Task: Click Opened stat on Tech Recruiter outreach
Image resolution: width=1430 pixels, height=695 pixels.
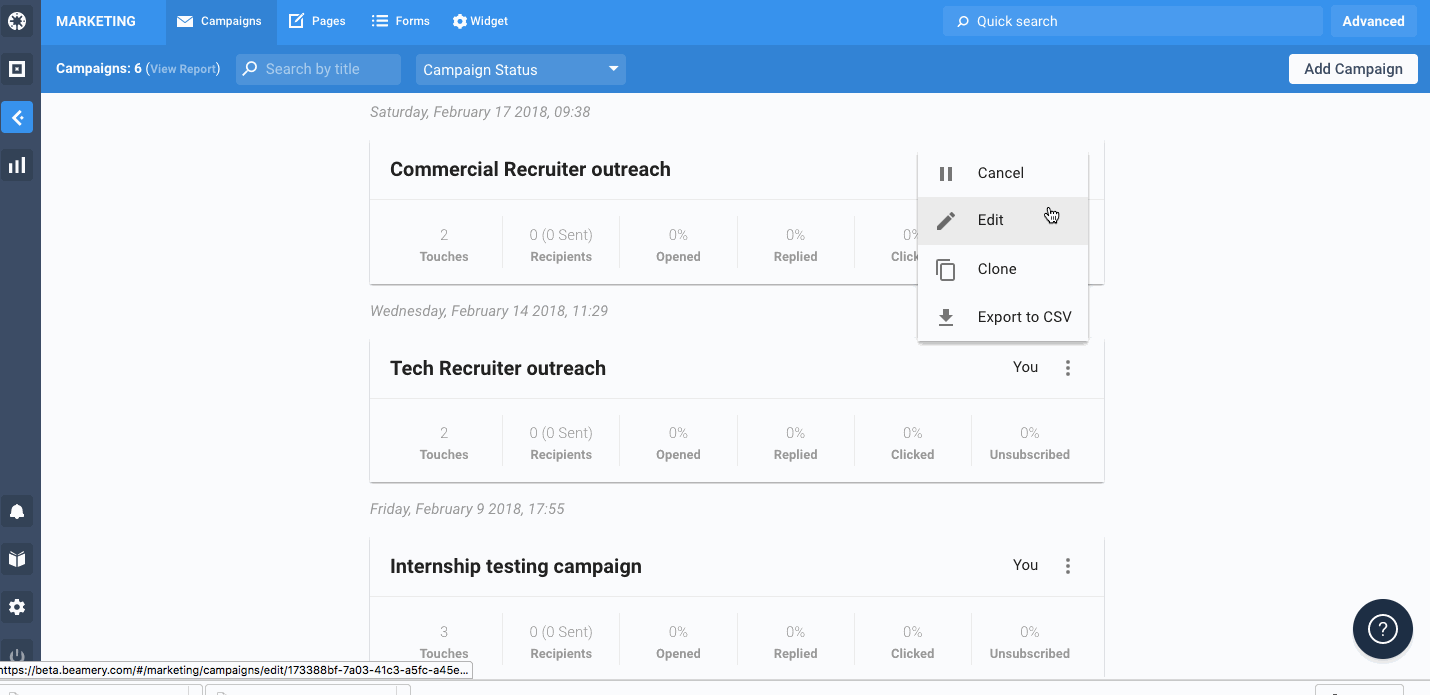Action: coord(678,443)
